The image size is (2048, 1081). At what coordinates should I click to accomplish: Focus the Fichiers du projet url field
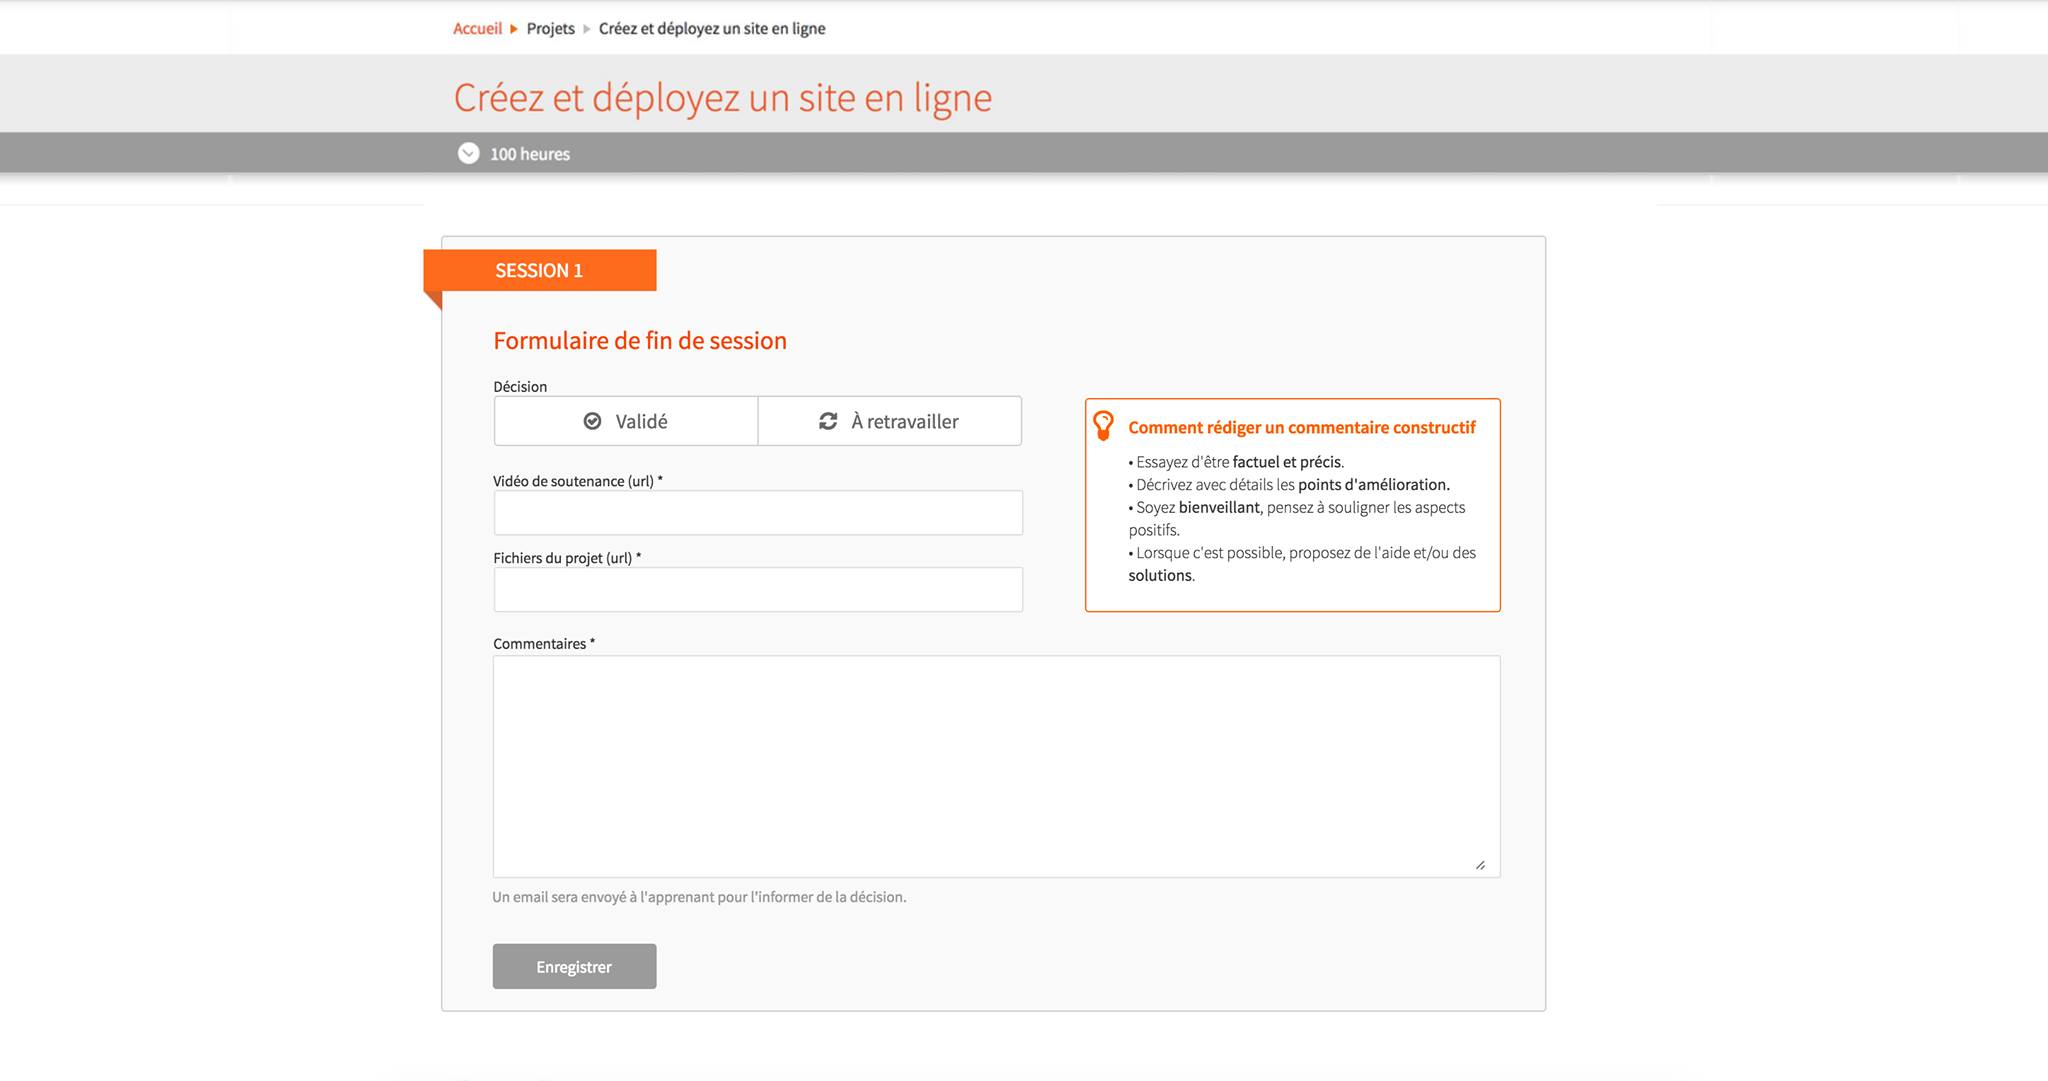(758, 590)
